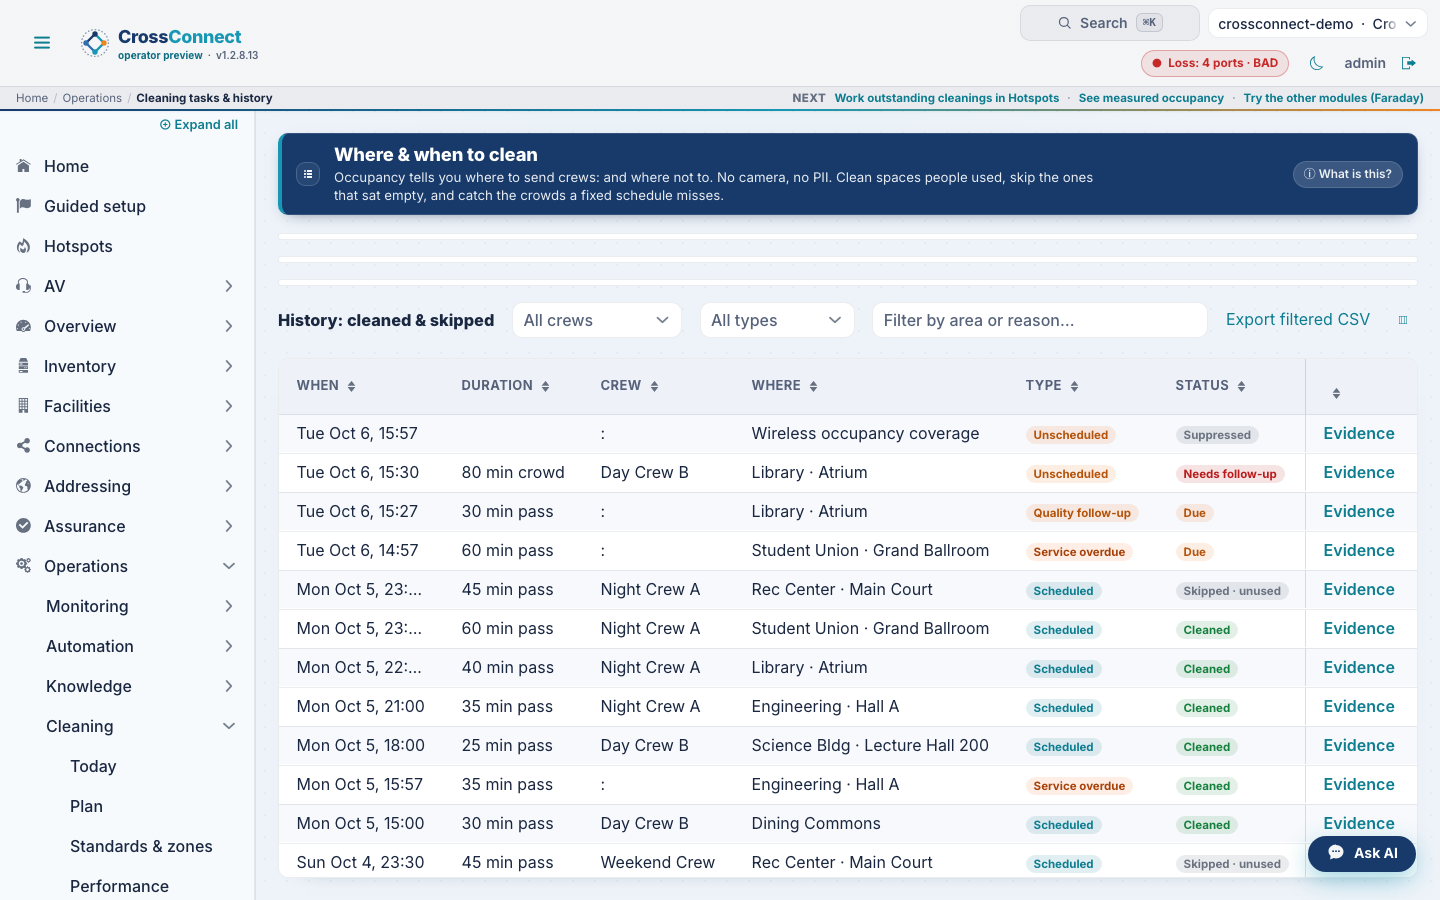Image resolution: width=1440 pixels, height=900 pixels.
Task: Click the AV headphones icon
Action: tap(24, 286)
